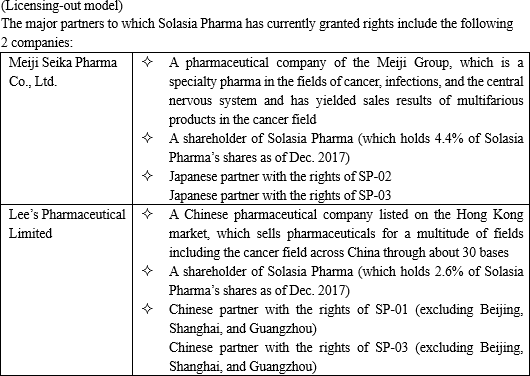Click the diamond bullet before 'Chinese partner' SP-01
The image size is (530, 376).
pyautogui.click(x=147, y=308)
